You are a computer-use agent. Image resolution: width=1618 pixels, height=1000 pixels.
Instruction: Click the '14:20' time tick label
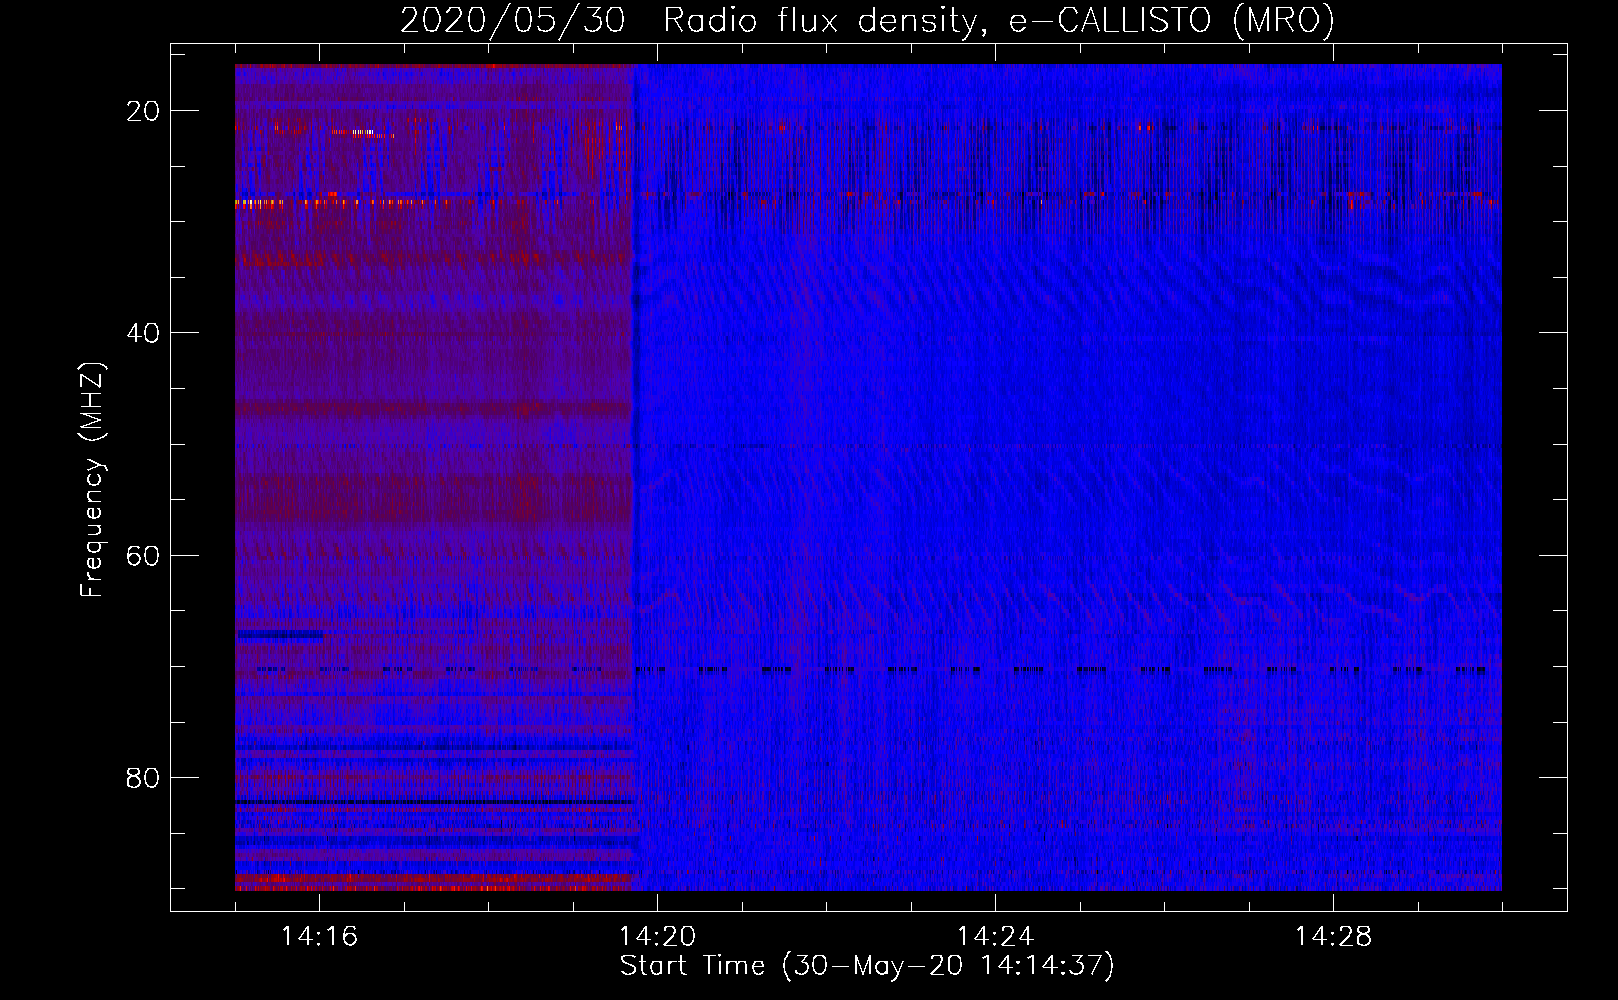pyautogui.click(x=657, y=937)
